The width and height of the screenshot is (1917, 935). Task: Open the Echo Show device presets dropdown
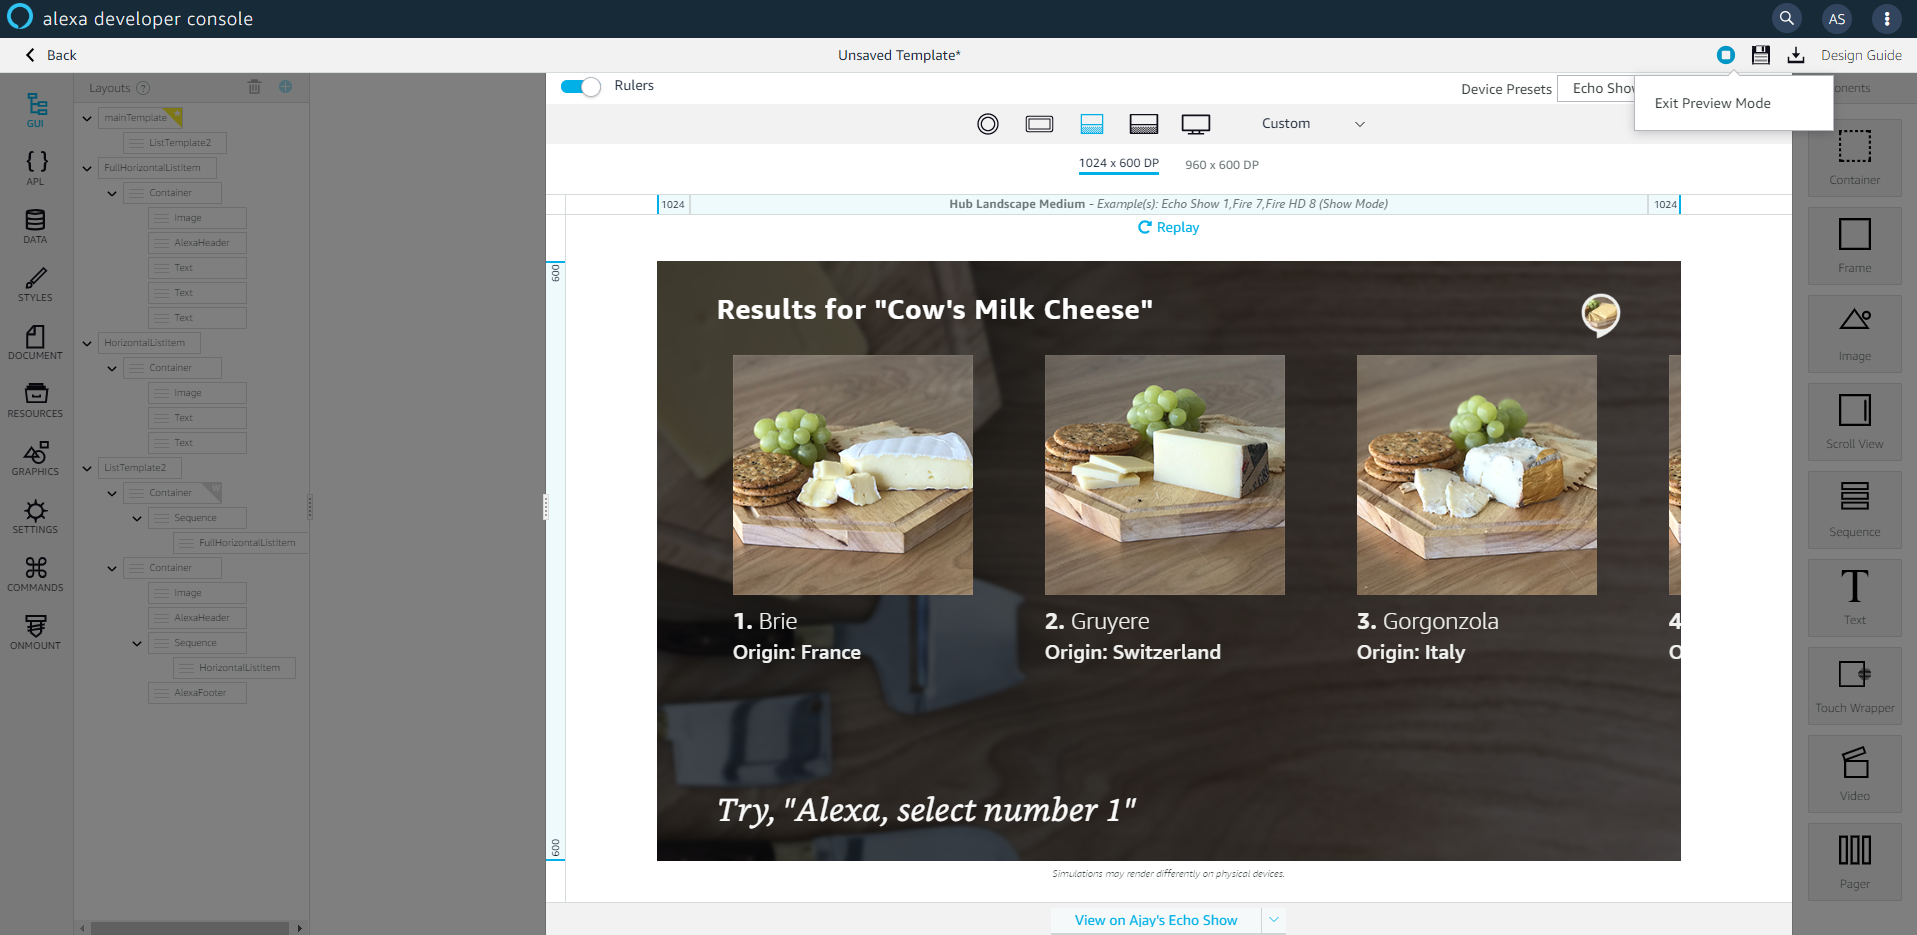1600,88
